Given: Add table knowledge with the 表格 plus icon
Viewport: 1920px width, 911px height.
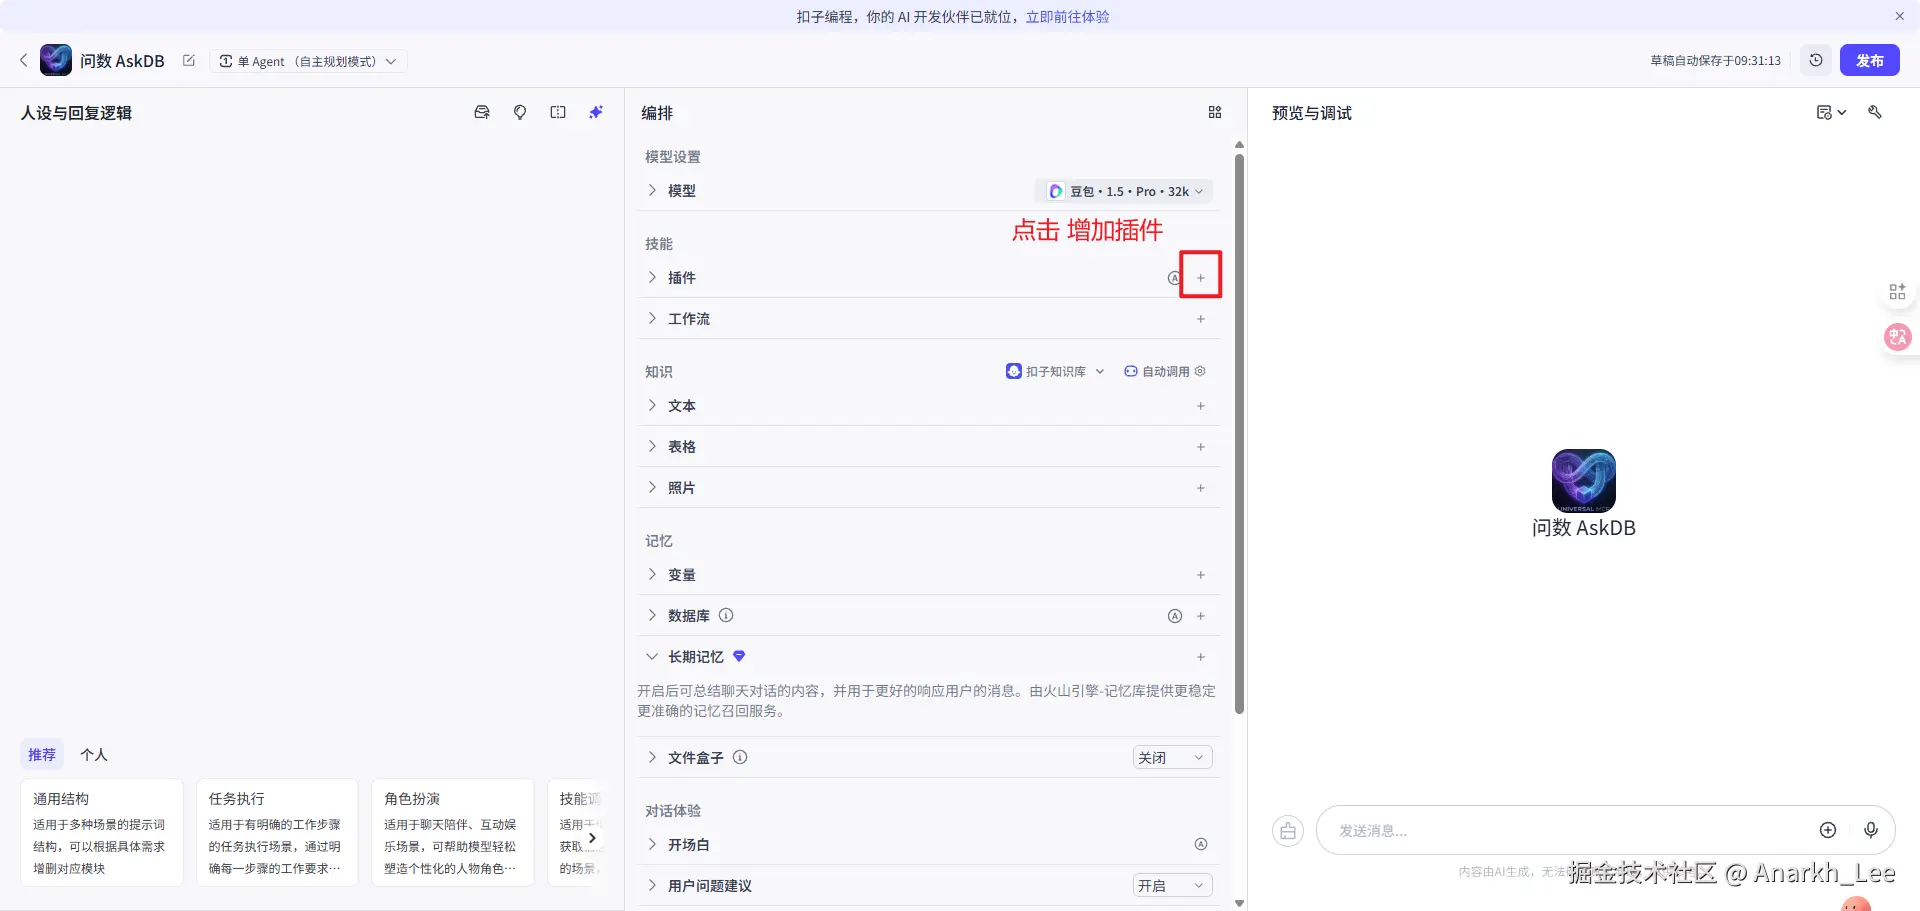Looking at the screenshot, I should [1201, 447].
